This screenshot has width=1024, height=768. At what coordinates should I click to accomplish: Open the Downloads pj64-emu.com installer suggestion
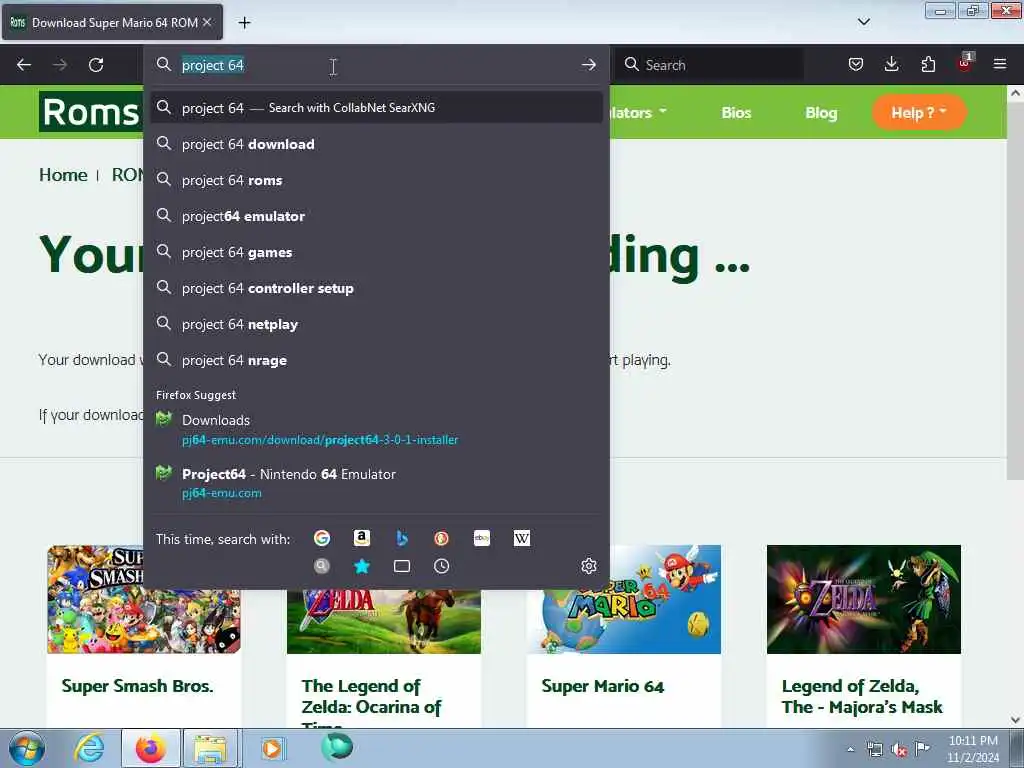pos(377,430)
